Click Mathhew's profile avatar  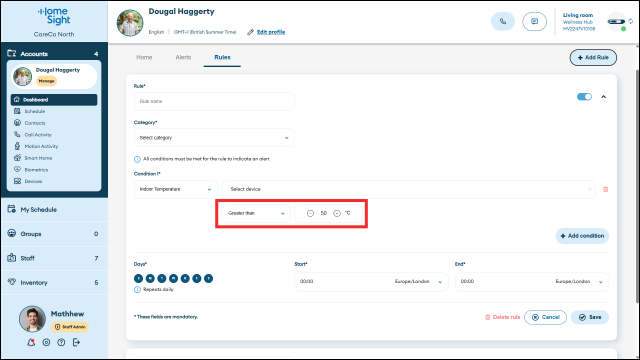[x=32, y=319]
